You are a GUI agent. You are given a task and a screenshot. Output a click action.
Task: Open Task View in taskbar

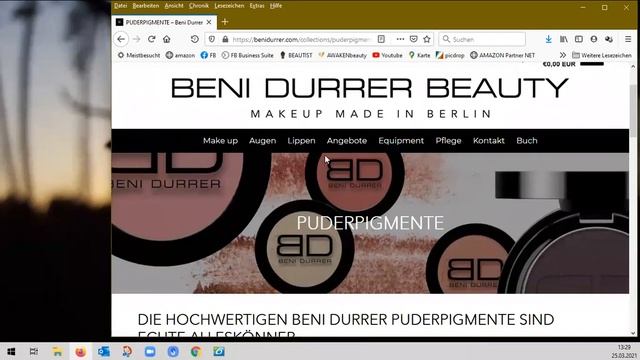point(34,351)
